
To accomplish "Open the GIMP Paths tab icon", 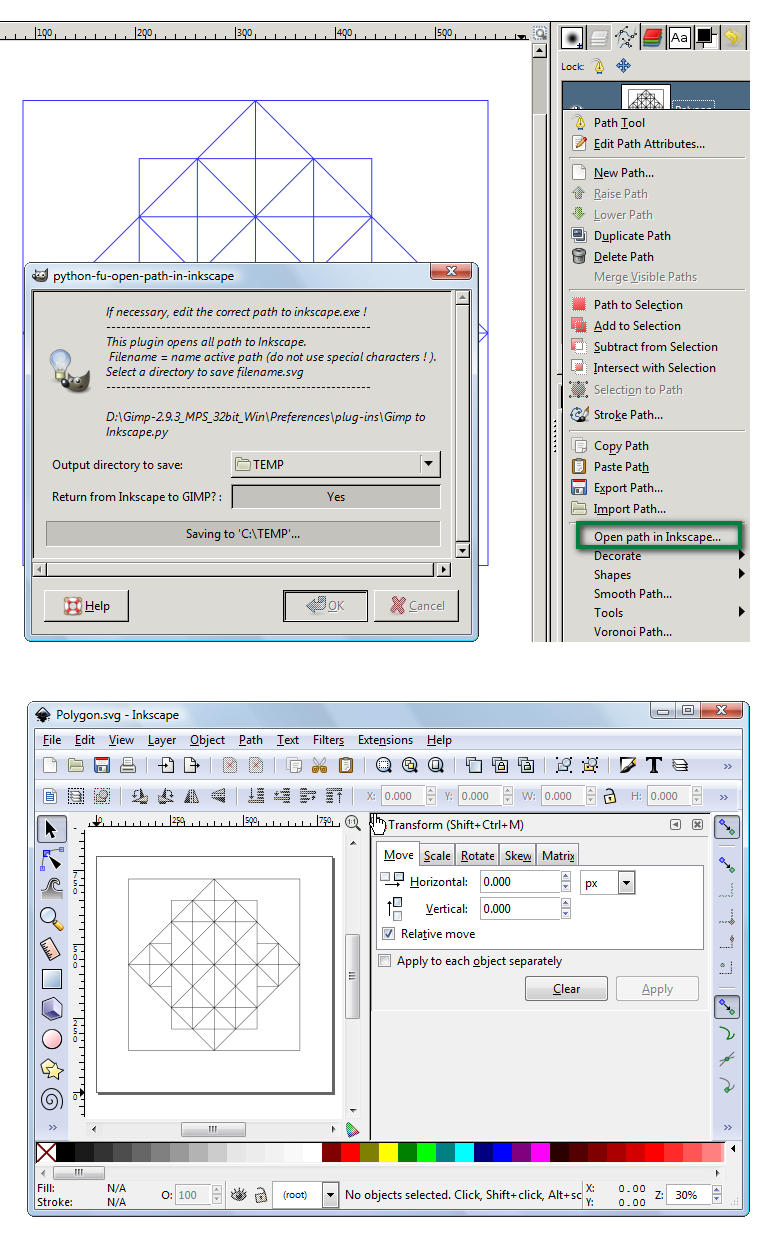I will [x=626, y=38].
